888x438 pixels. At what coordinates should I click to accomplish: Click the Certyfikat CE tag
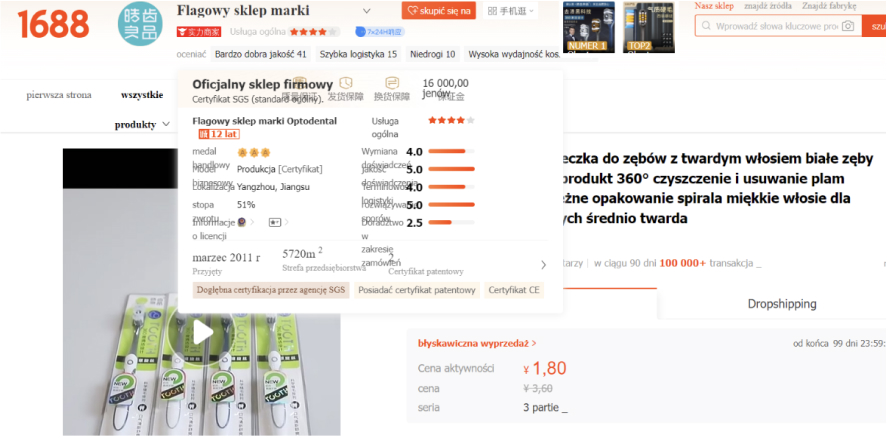pos(514,290)
